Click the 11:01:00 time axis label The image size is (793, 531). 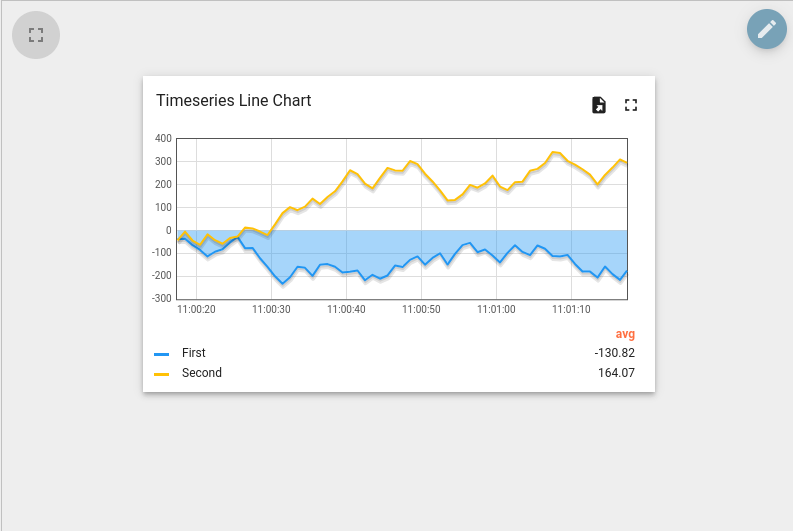496,309
